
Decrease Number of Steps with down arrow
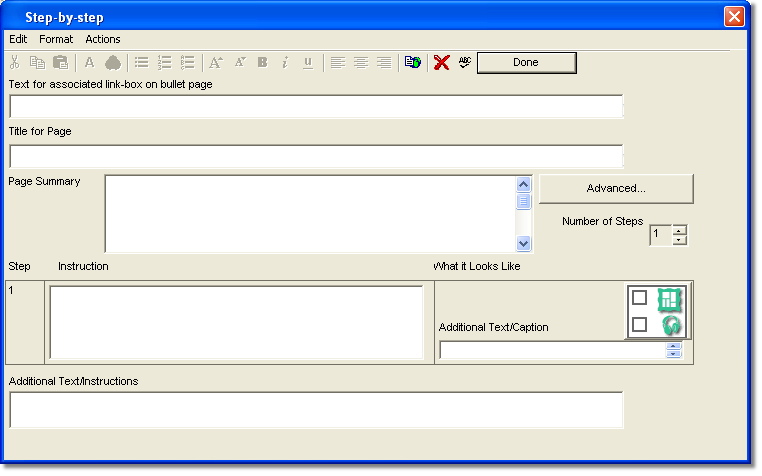click(680, 241)
